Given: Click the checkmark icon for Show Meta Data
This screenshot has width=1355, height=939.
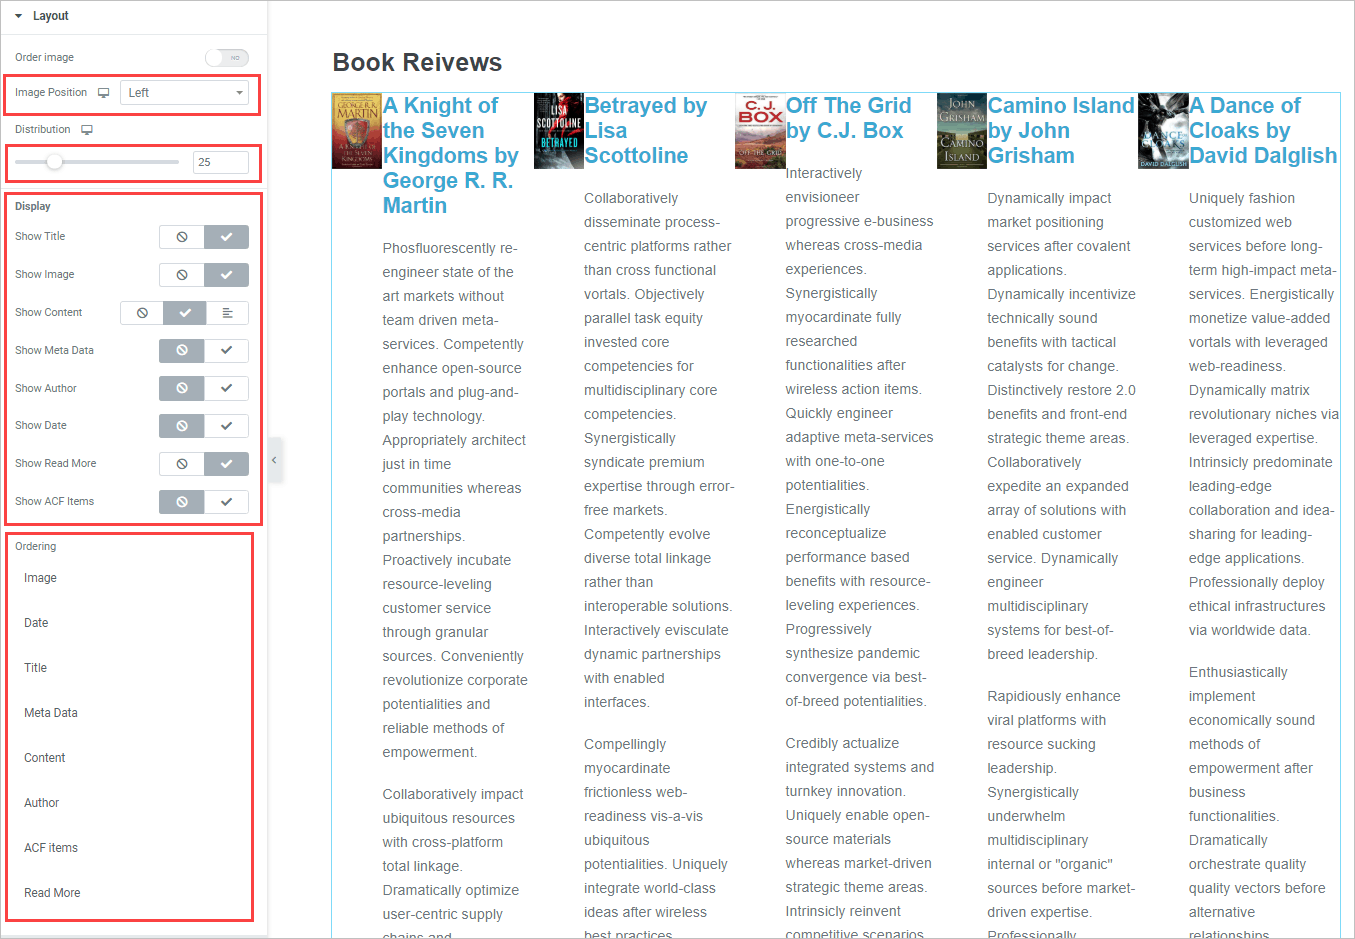Looking at the screenshot, I should (x=227, y=351).
